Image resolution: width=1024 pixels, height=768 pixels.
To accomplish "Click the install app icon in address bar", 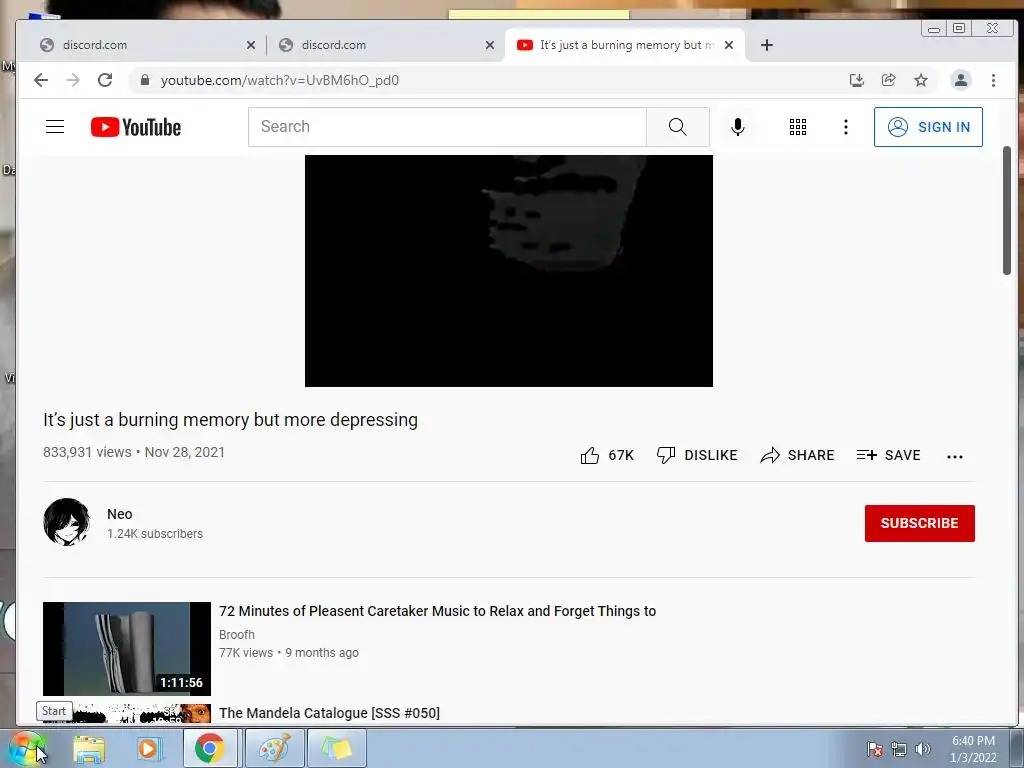I will [x=856, y=80].
